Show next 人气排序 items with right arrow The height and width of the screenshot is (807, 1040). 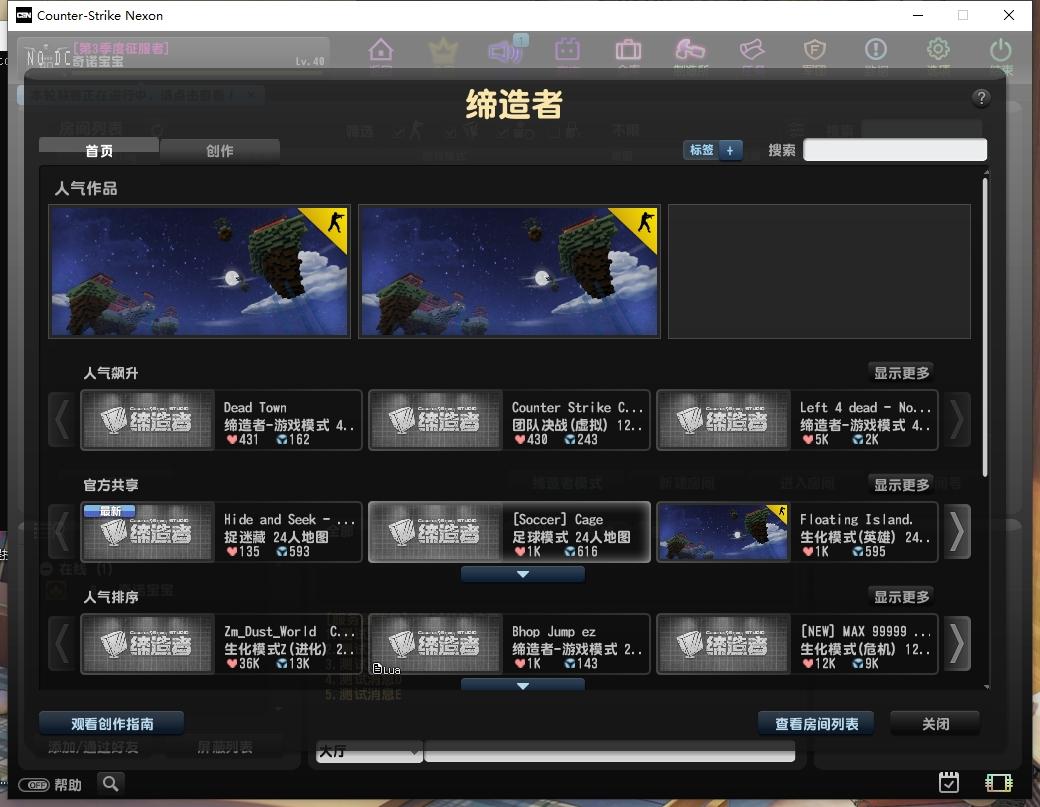[x=956, y=644]
